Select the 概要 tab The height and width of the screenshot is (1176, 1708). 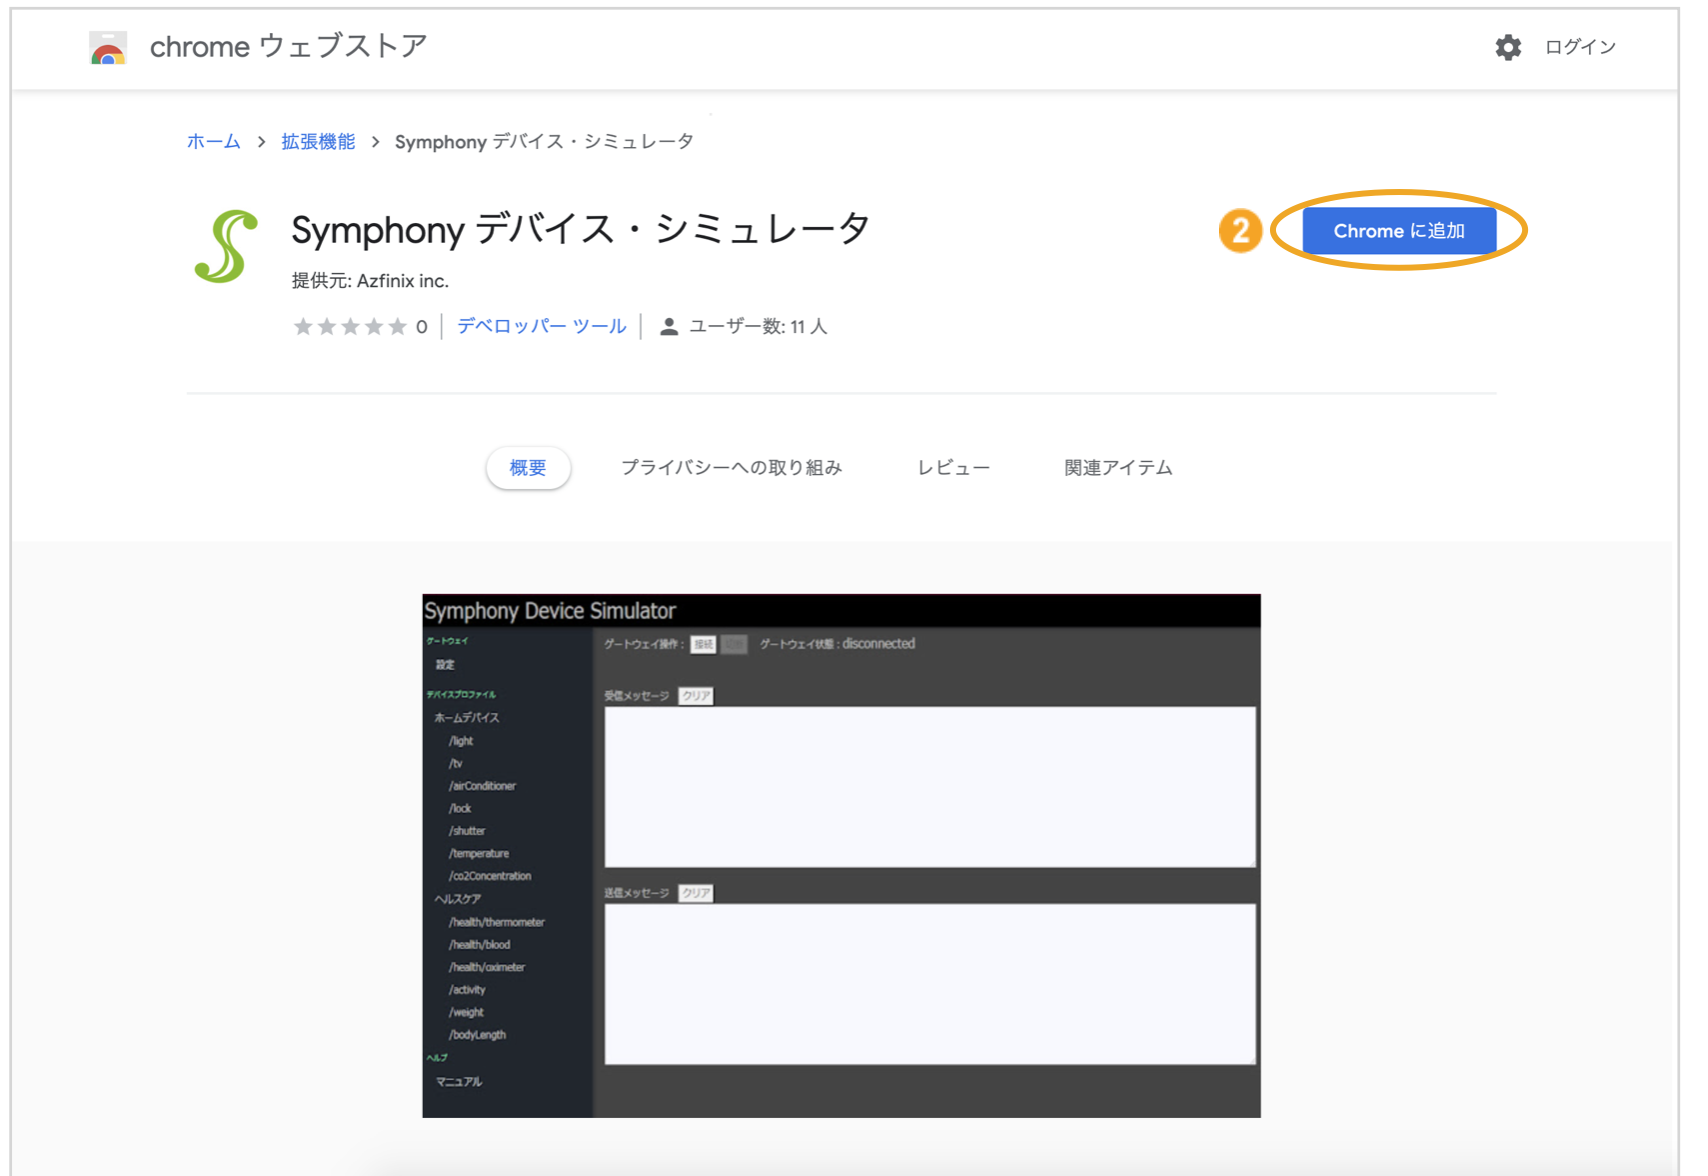[528, 468]
